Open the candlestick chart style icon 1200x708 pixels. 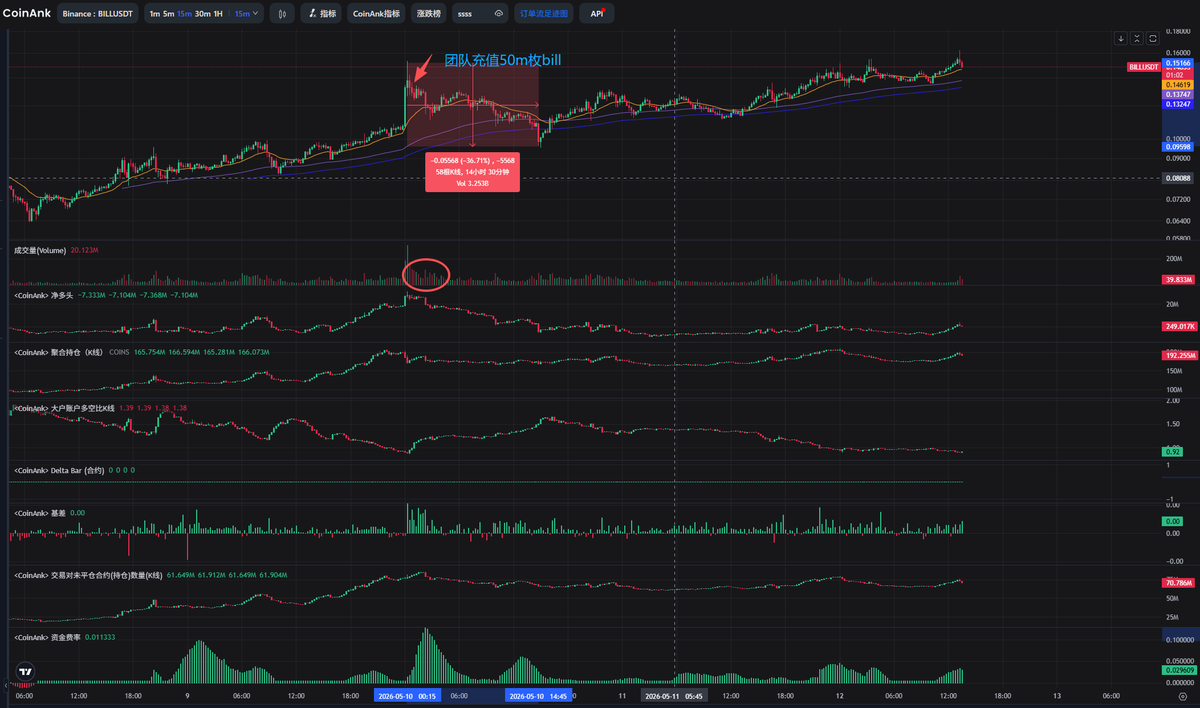[283, 14]
